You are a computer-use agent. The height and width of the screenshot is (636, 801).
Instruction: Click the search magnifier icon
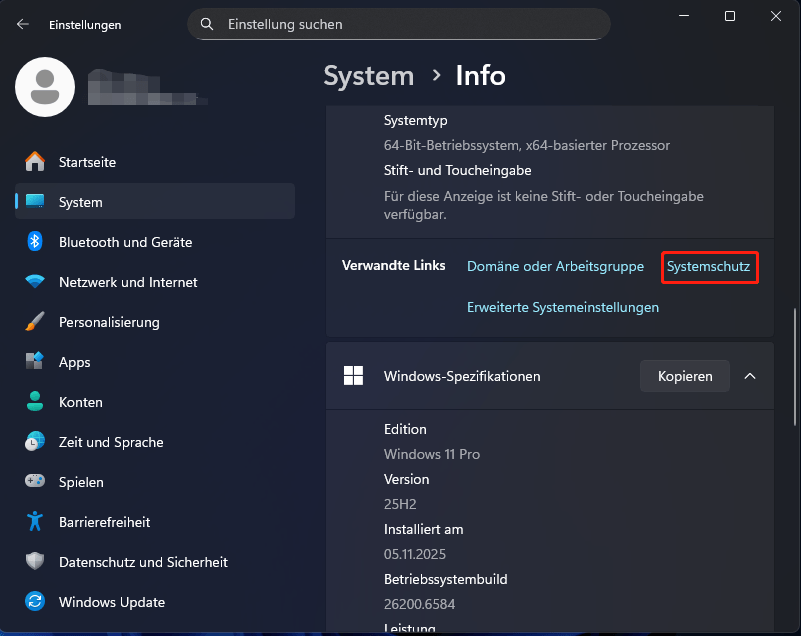tap(207, 24)
